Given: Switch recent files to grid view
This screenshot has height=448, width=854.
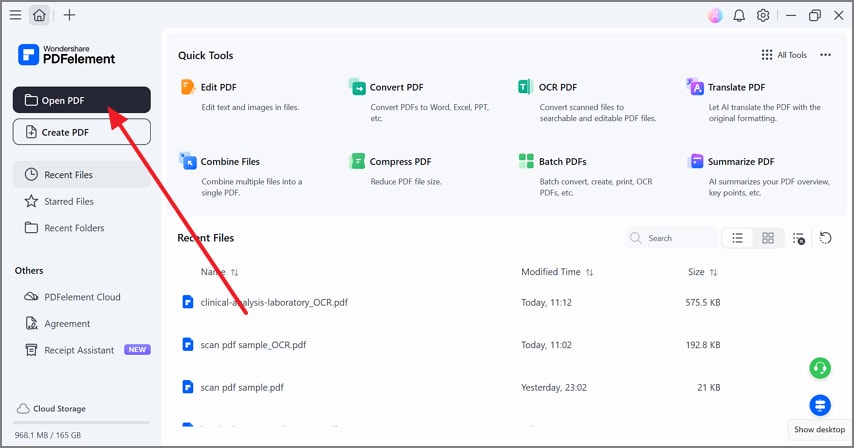Looking at the screenshot, I should 768,238.
